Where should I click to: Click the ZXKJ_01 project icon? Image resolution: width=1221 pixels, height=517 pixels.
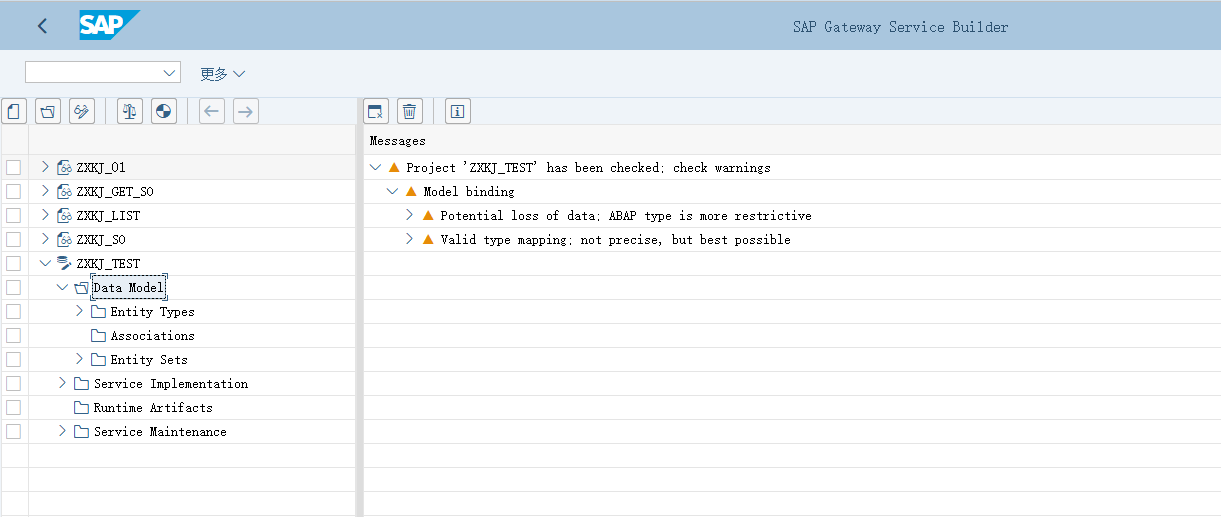64,168
